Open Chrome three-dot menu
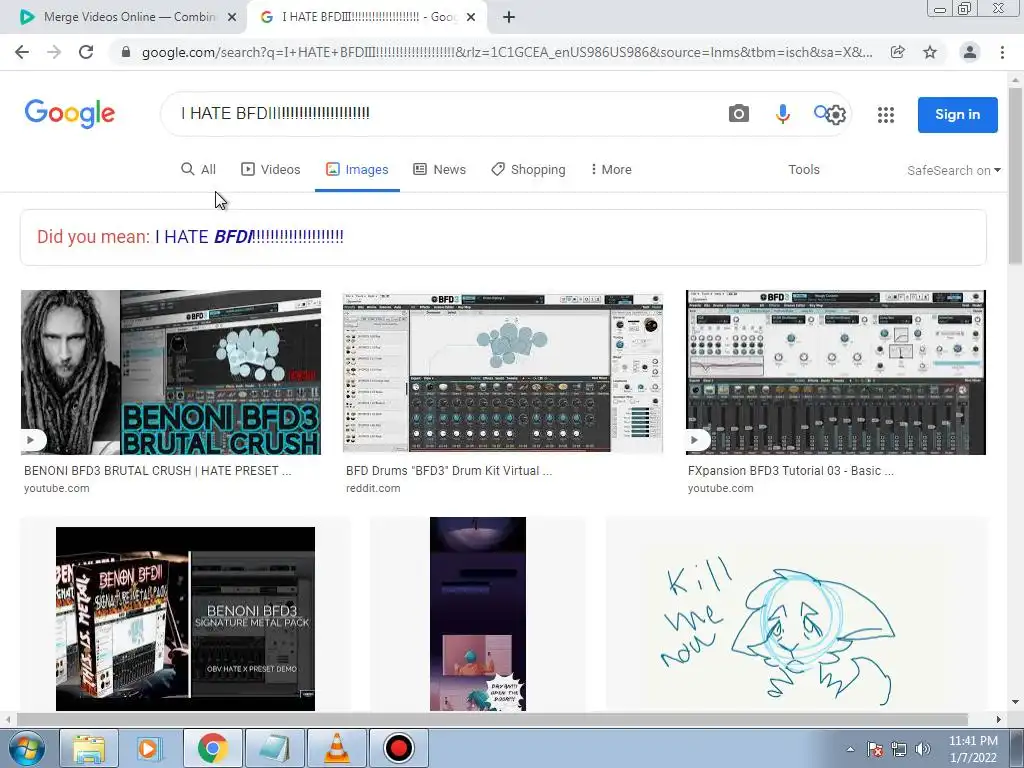 (1002, 52)
